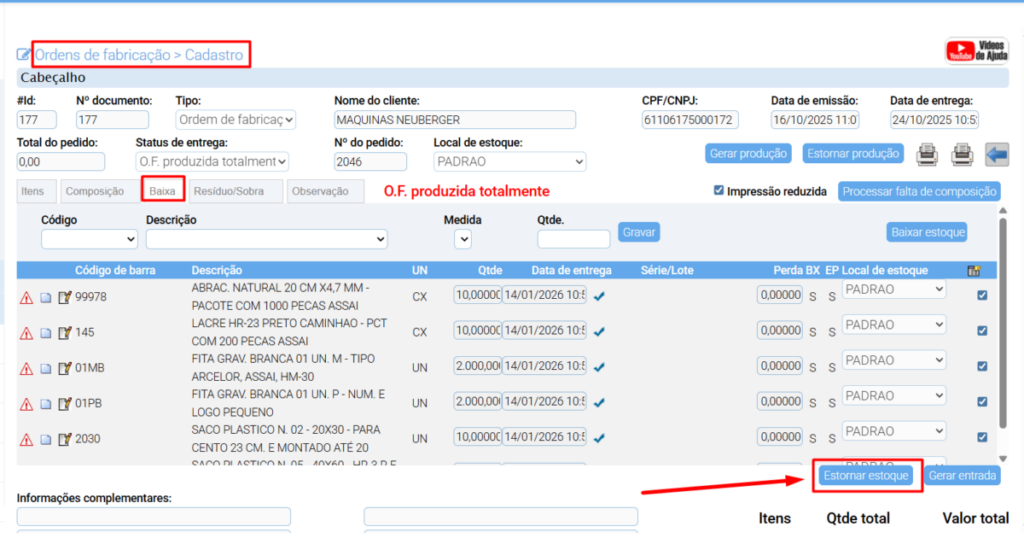Viewport: 1024px width, 544px height.
Task: Click the edit note icon for item 01MB
Action: (x=65, y=368)
